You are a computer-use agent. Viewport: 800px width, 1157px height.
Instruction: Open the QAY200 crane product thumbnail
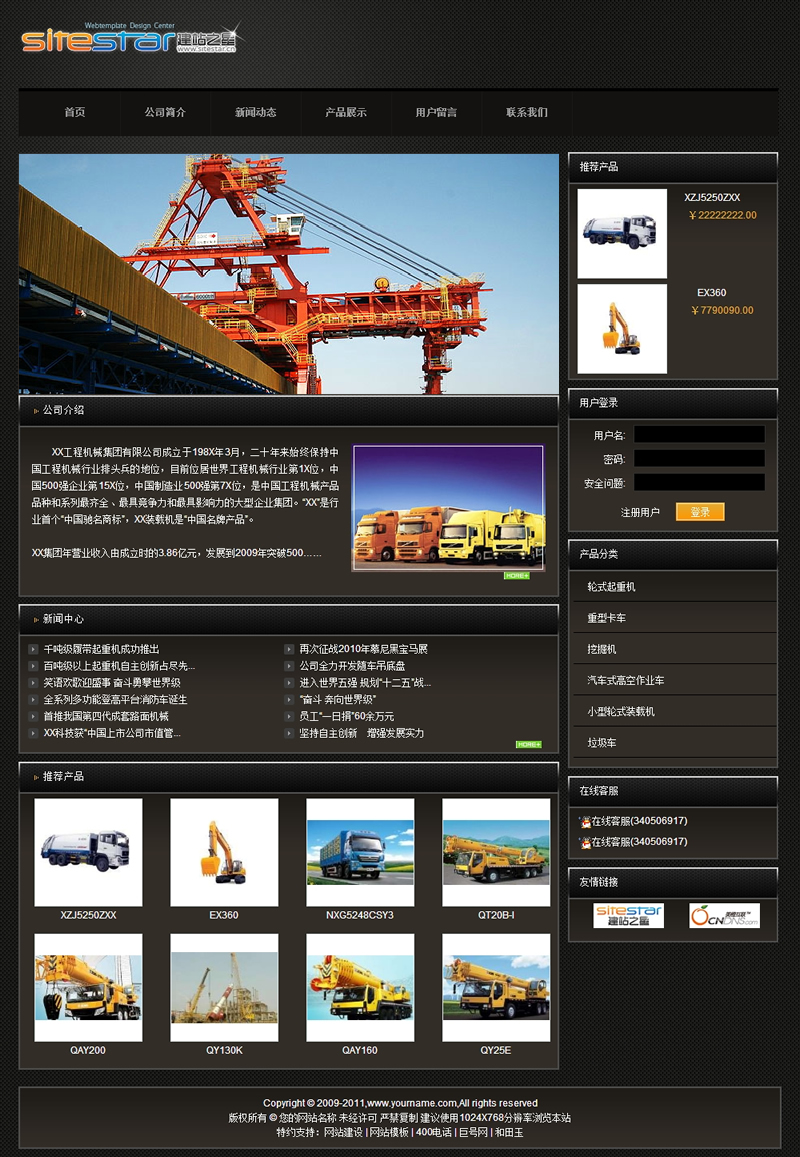click(x=88, y=988)
